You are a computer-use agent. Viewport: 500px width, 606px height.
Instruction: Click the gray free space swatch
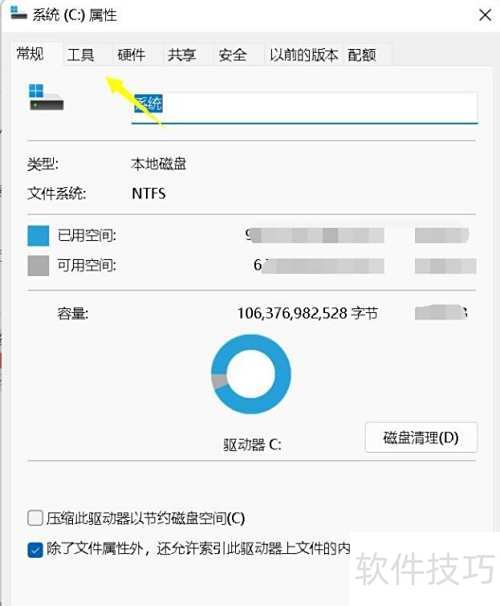[38, 266]
